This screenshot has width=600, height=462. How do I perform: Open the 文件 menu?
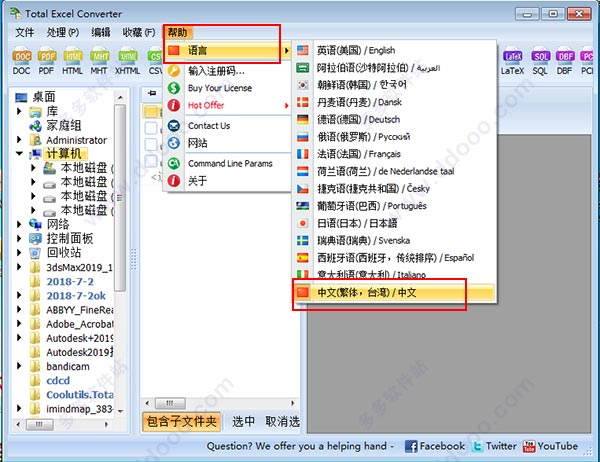24,33
